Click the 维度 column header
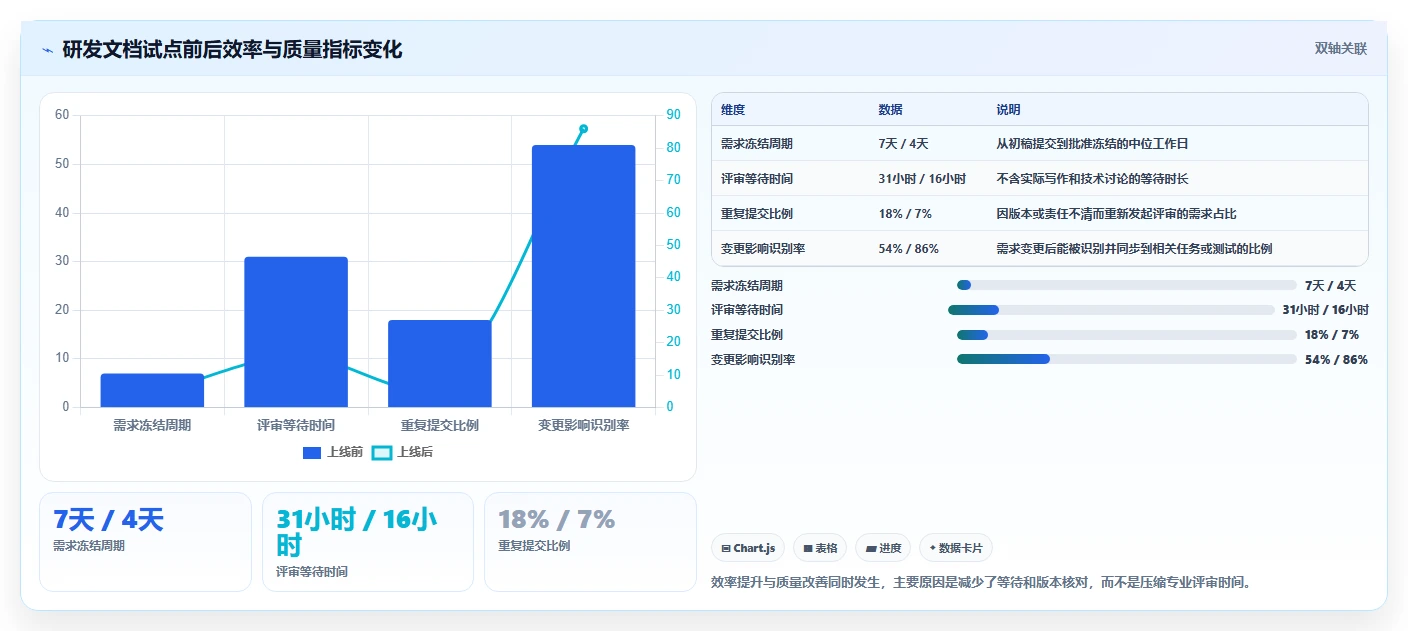The height and width of the screenshot is (631, 1408). 733,110
